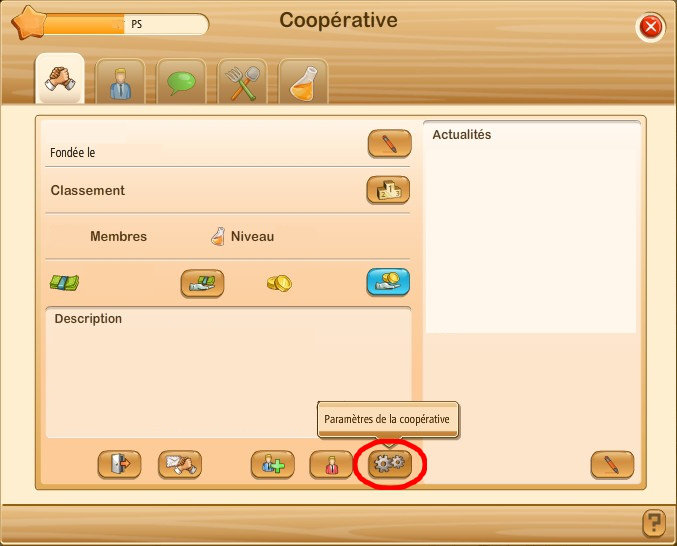The width and height of the screenshot is (677, 546).
Task: Click the question mark help button
Action: click(654, 523)
